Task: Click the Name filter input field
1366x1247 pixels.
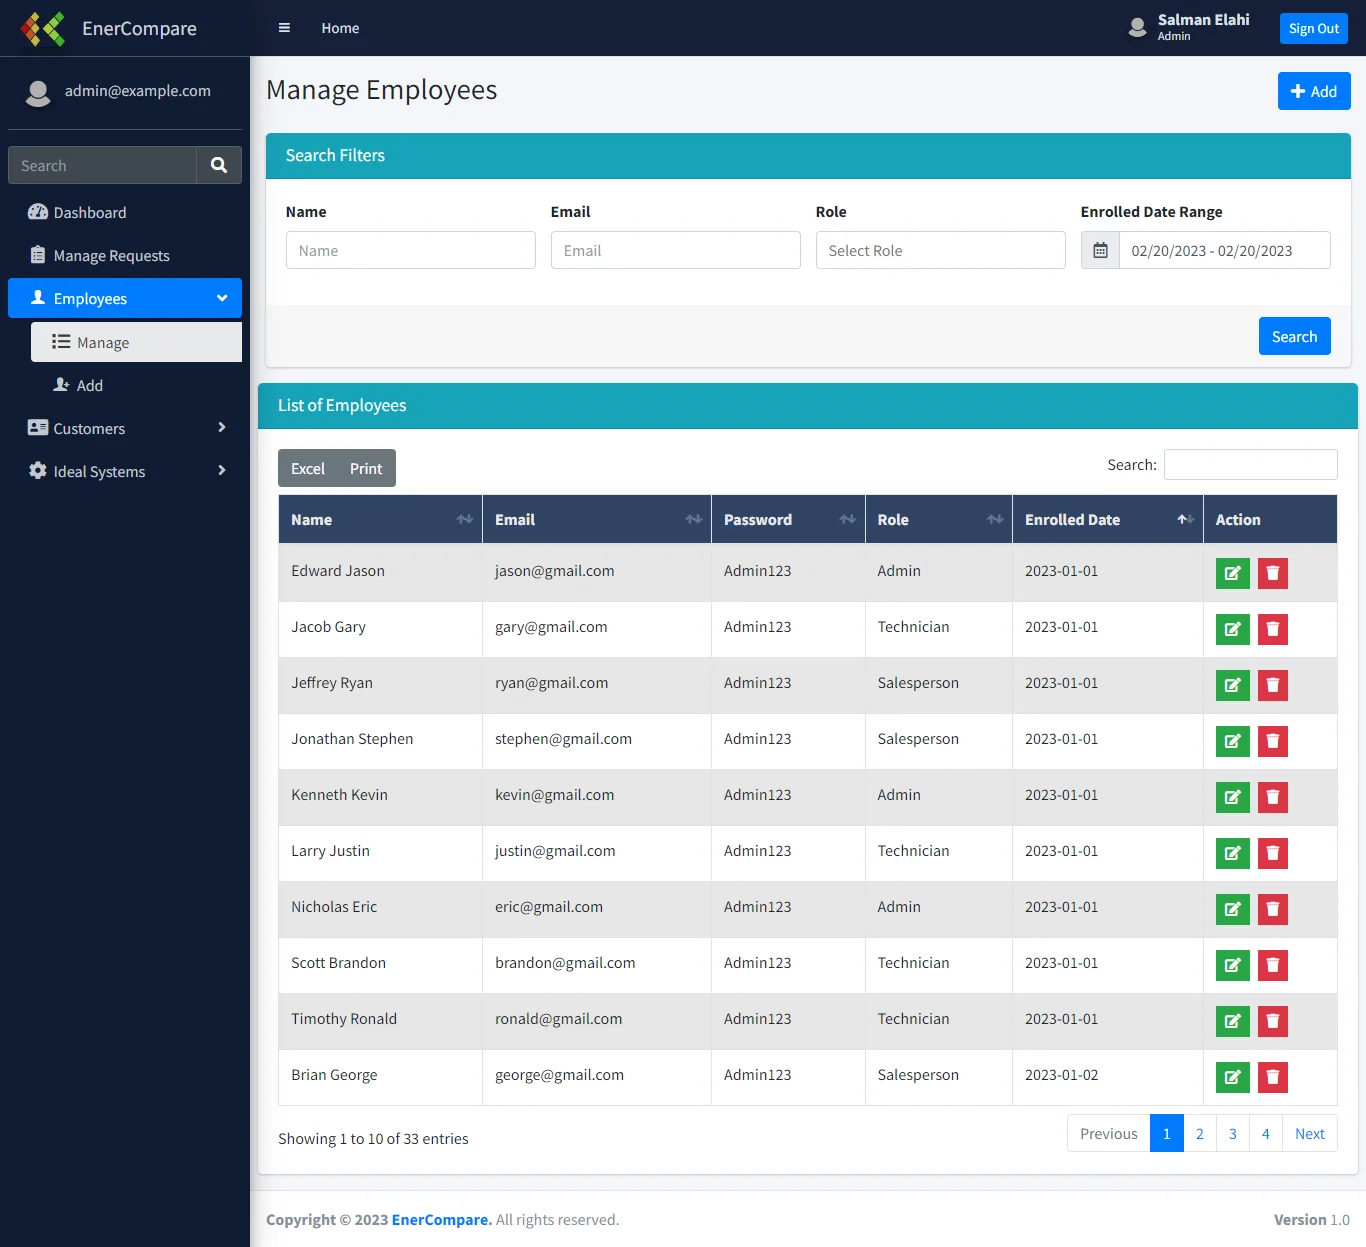Action: point(410,251)
